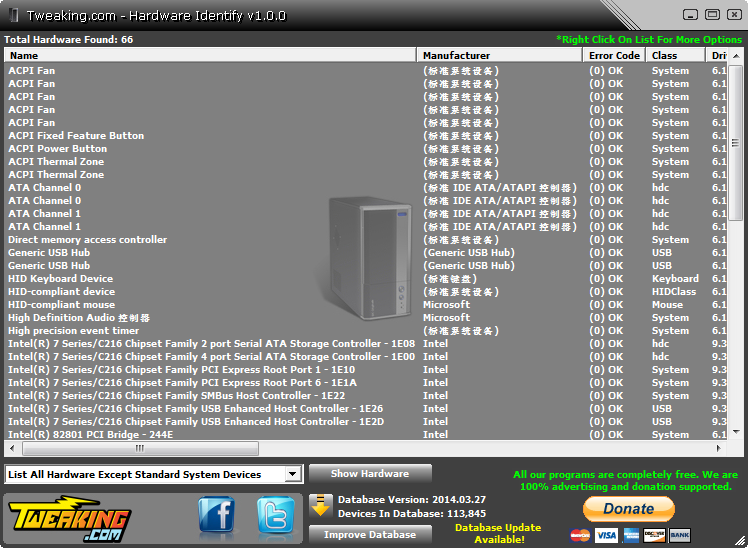Screen dimensions: 748x548
Task: Click Improve Database button
Action: point(370,535)
